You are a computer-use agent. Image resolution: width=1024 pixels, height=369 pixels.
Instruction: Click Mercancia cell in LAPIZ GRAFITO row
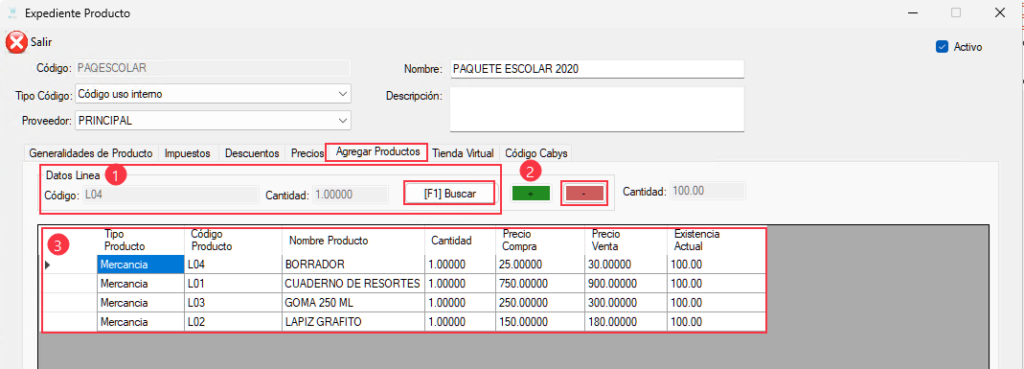click(140, 321)
